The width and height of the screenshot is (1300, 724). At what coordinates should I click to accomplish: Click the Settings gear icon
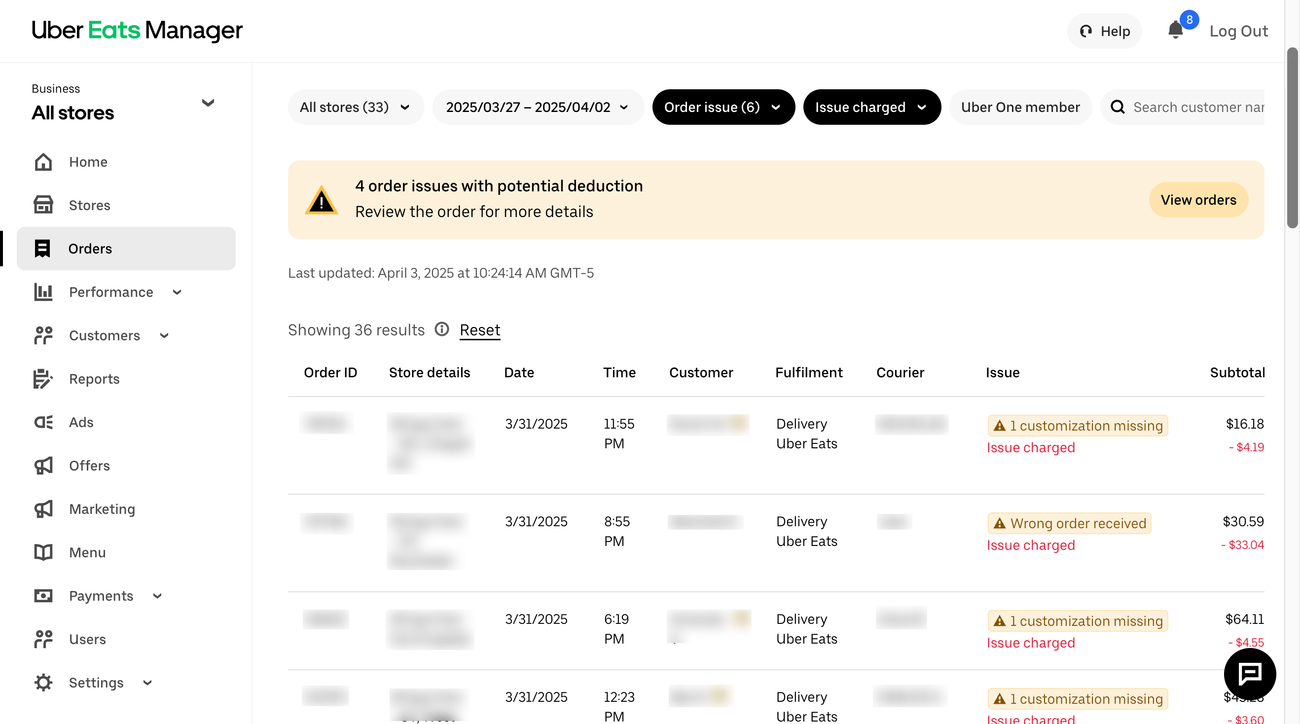click(43, 683)
